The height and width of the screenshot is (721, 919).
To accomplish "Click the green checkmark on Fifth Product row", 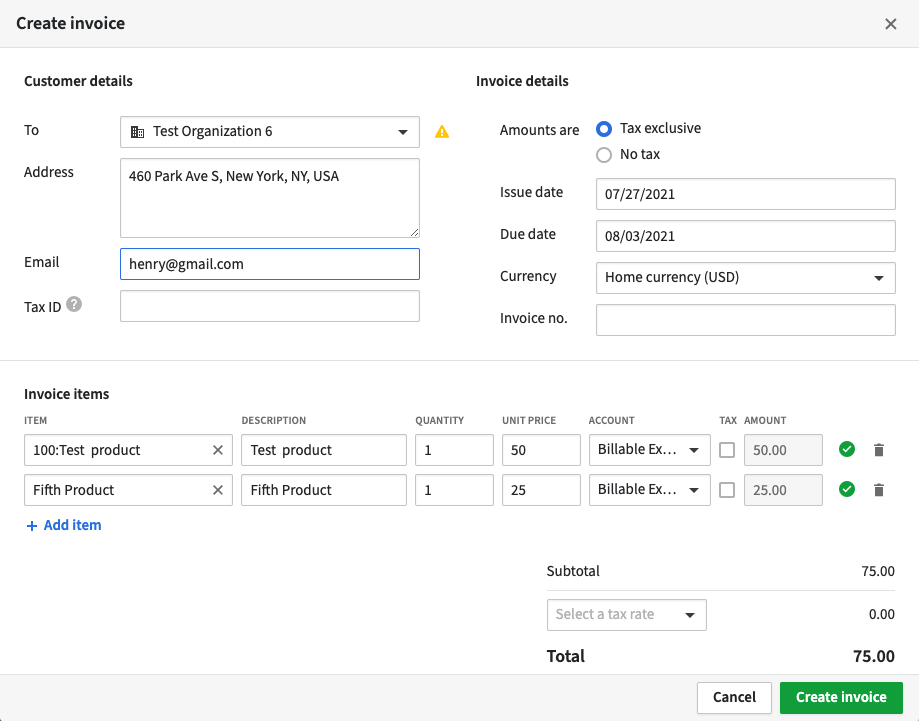I will click(846, 490).
